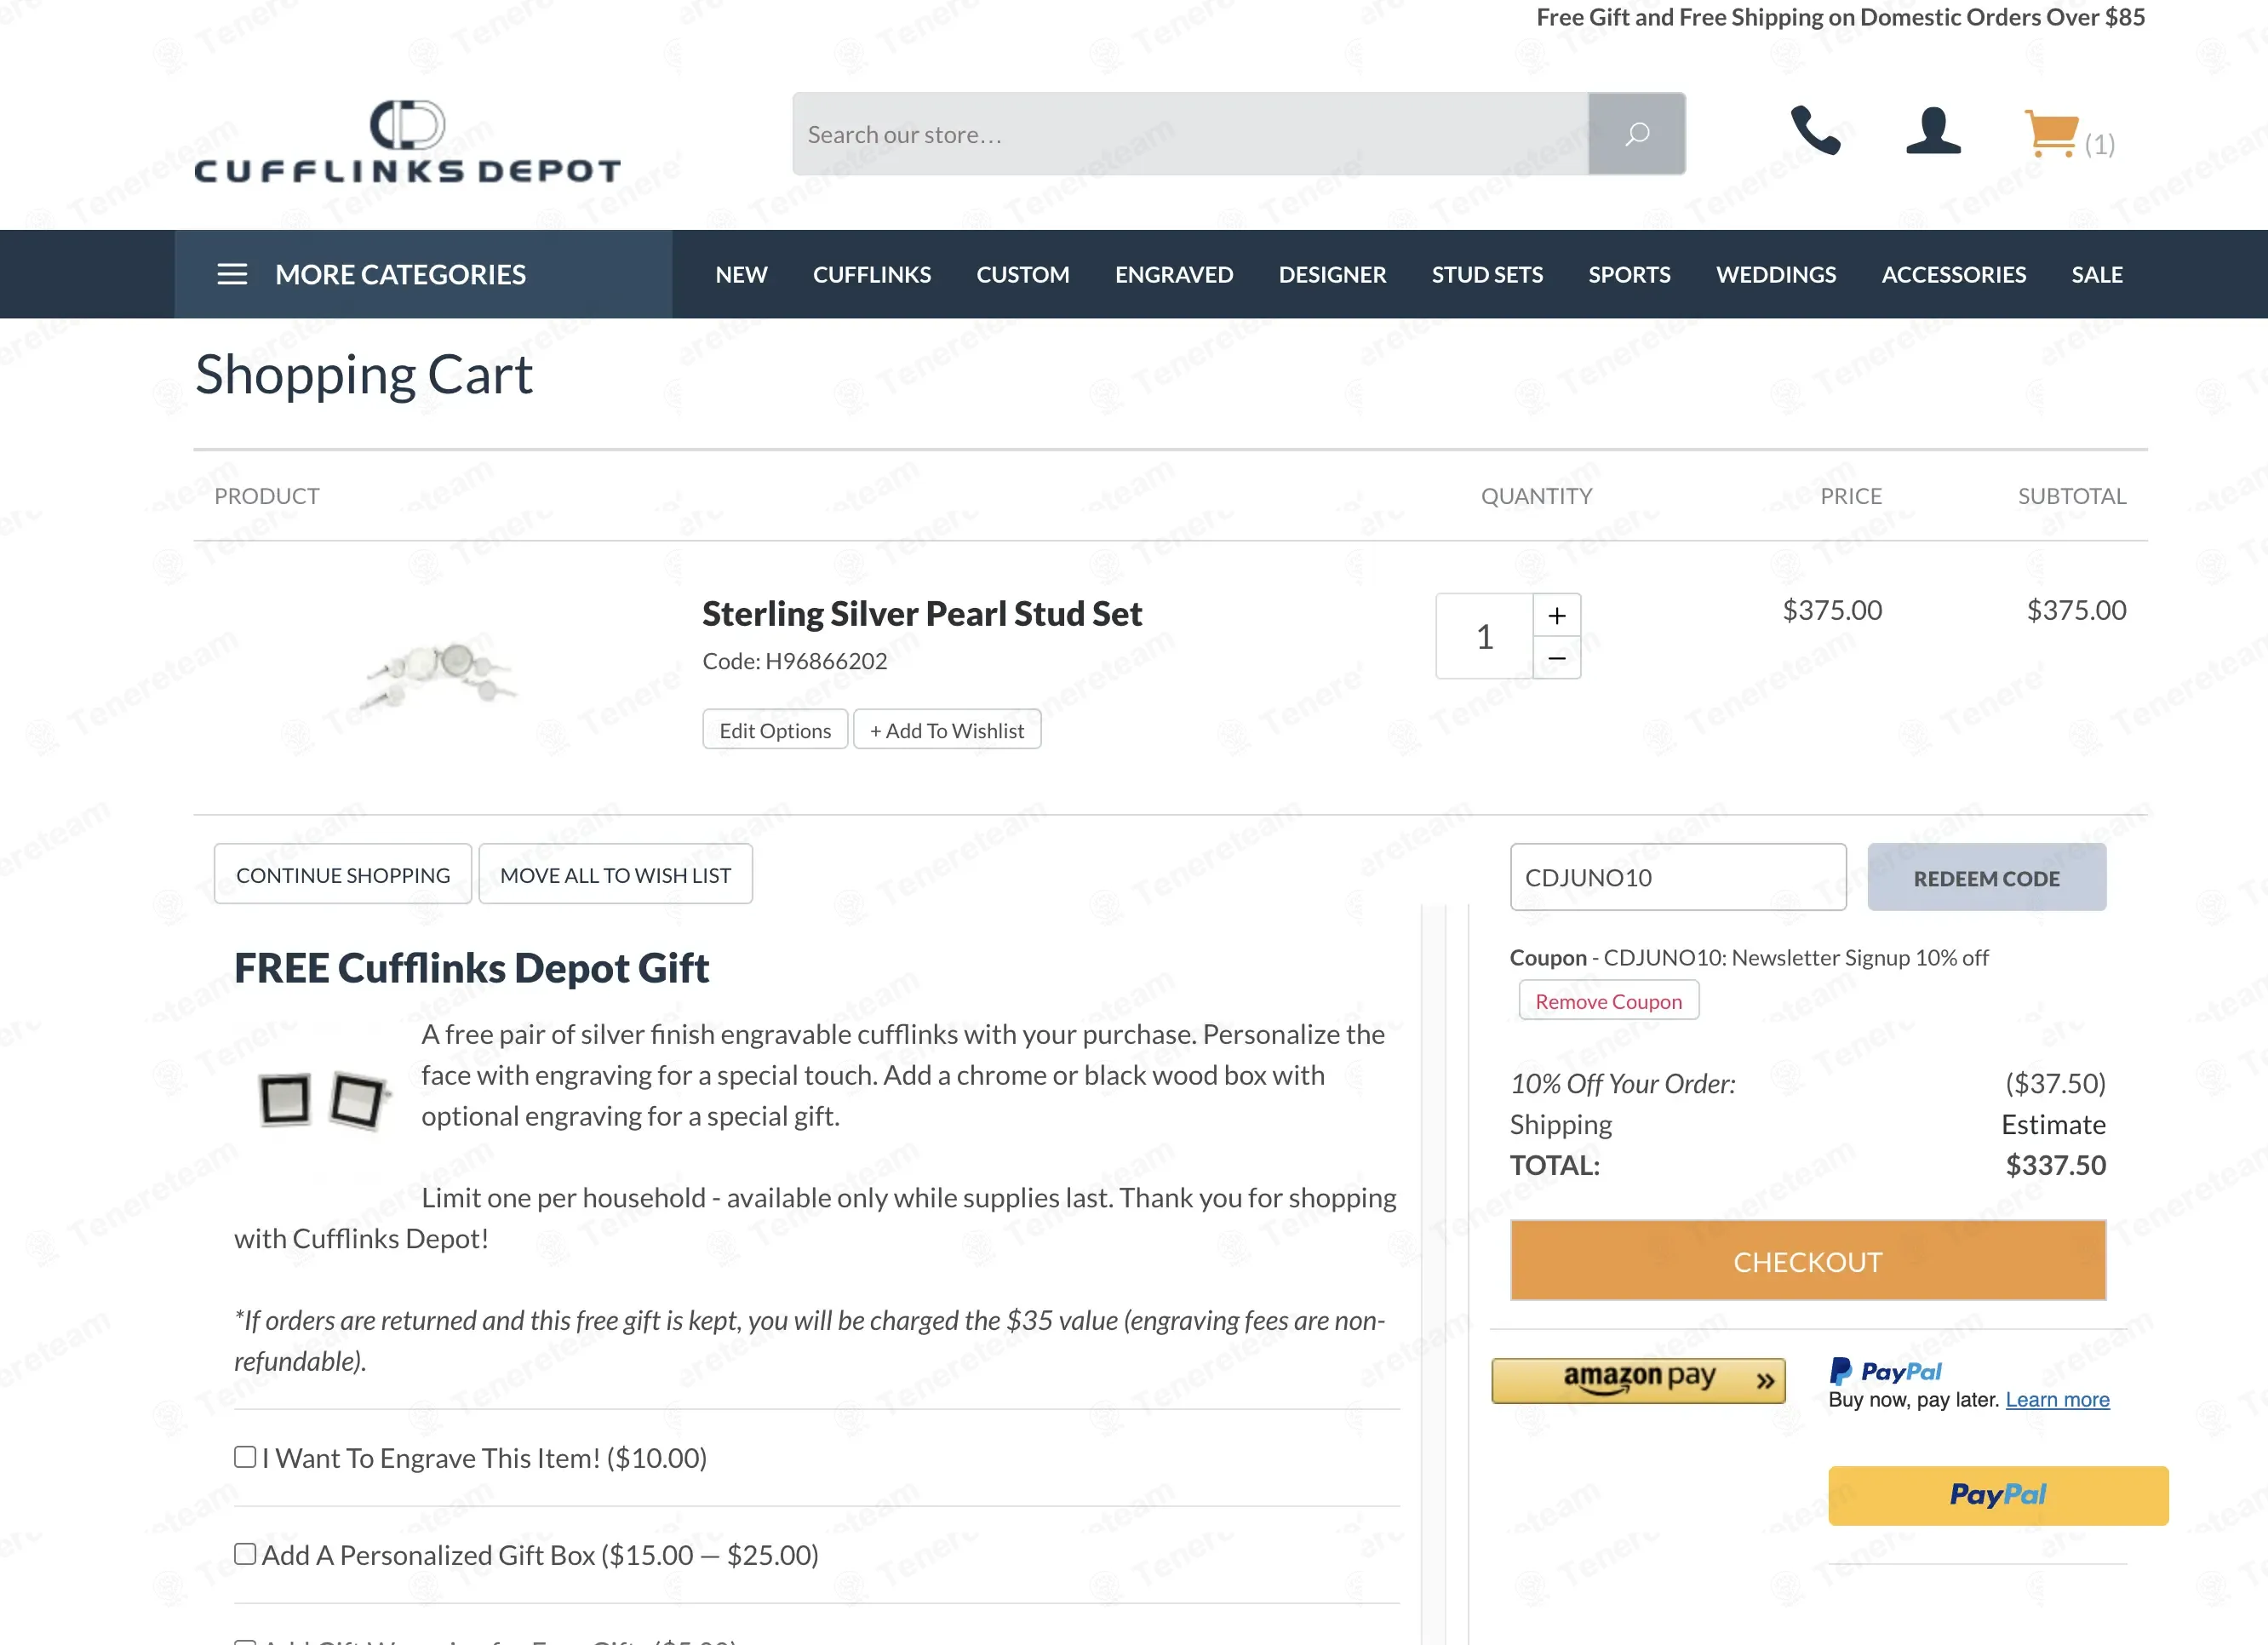Click the Continue Shopping button

click(343, 874)
